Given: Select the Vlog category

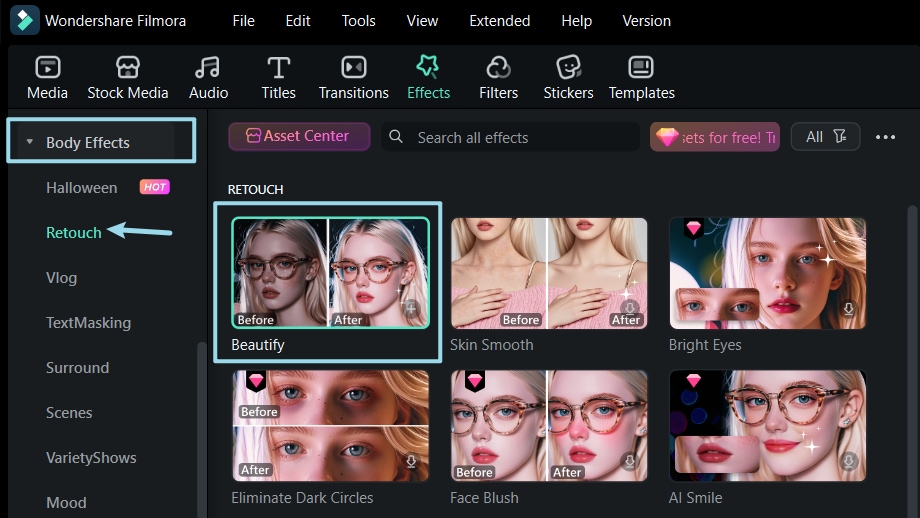Looking at the screenshot, I should coord(62,277).
